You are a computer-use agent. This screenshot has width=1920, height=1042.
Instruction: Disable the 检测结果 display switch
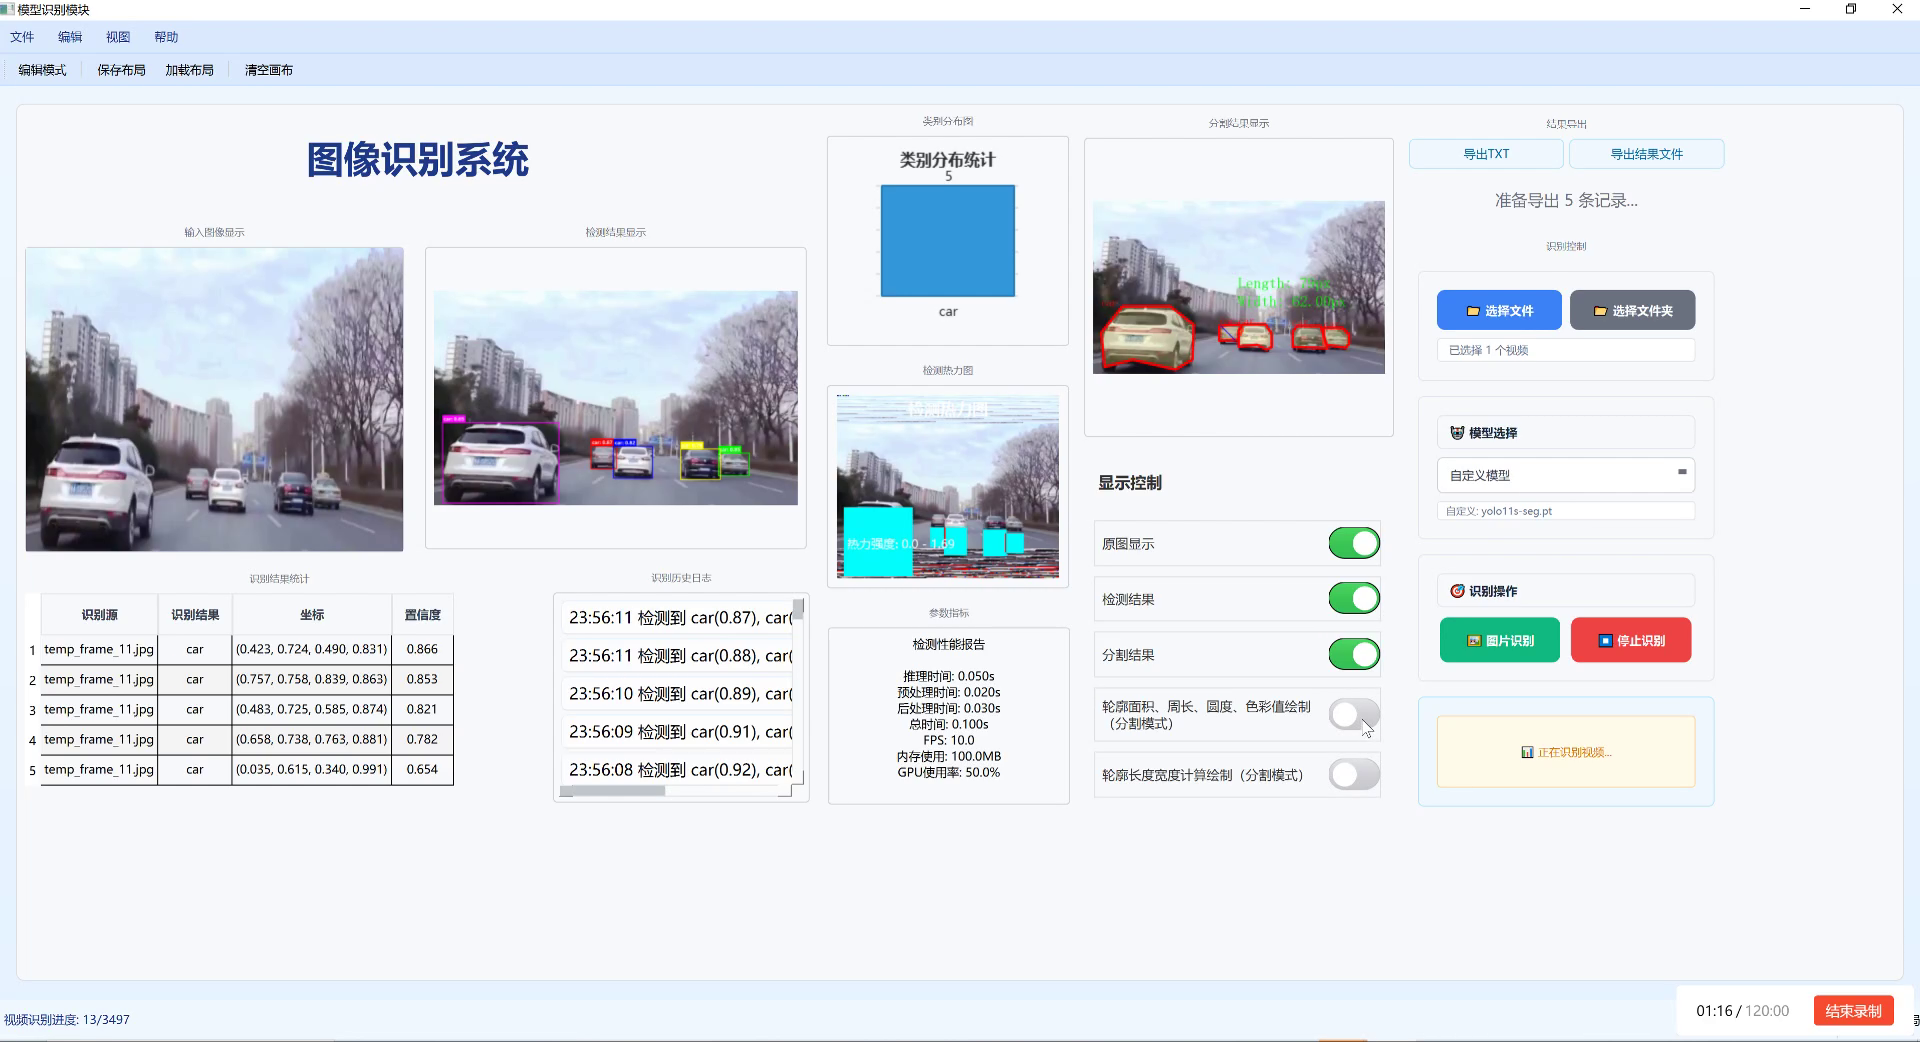click(1353, 598)
